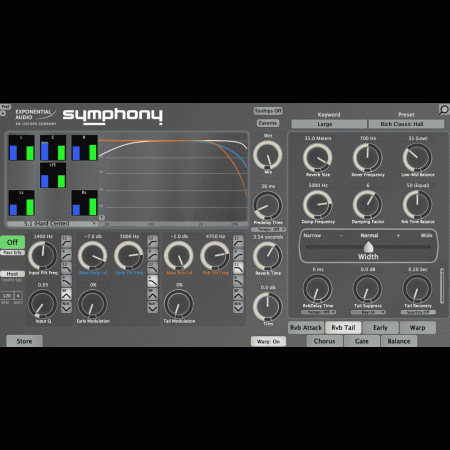Open Tempo: Off dropdown under RvbDelay Time

[318, 312]
